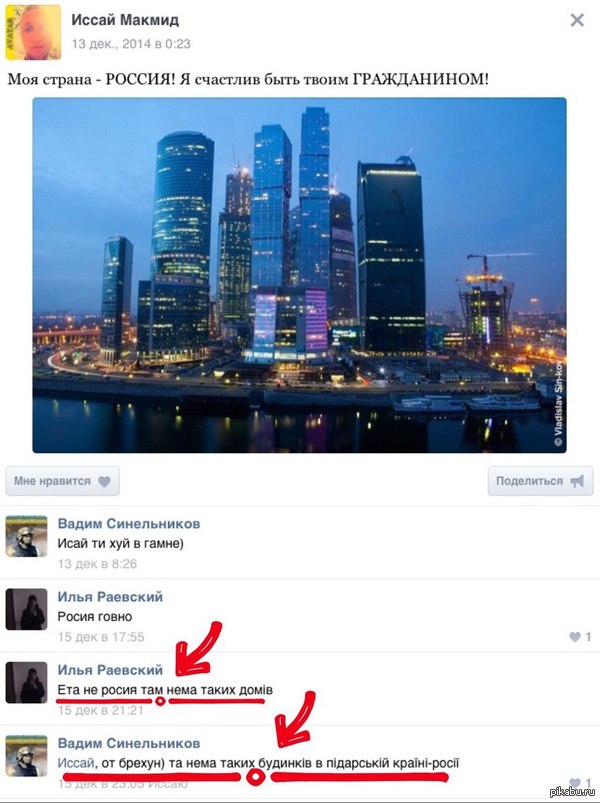Open Илья Раевский name above 'Ета не росия'

110,670
